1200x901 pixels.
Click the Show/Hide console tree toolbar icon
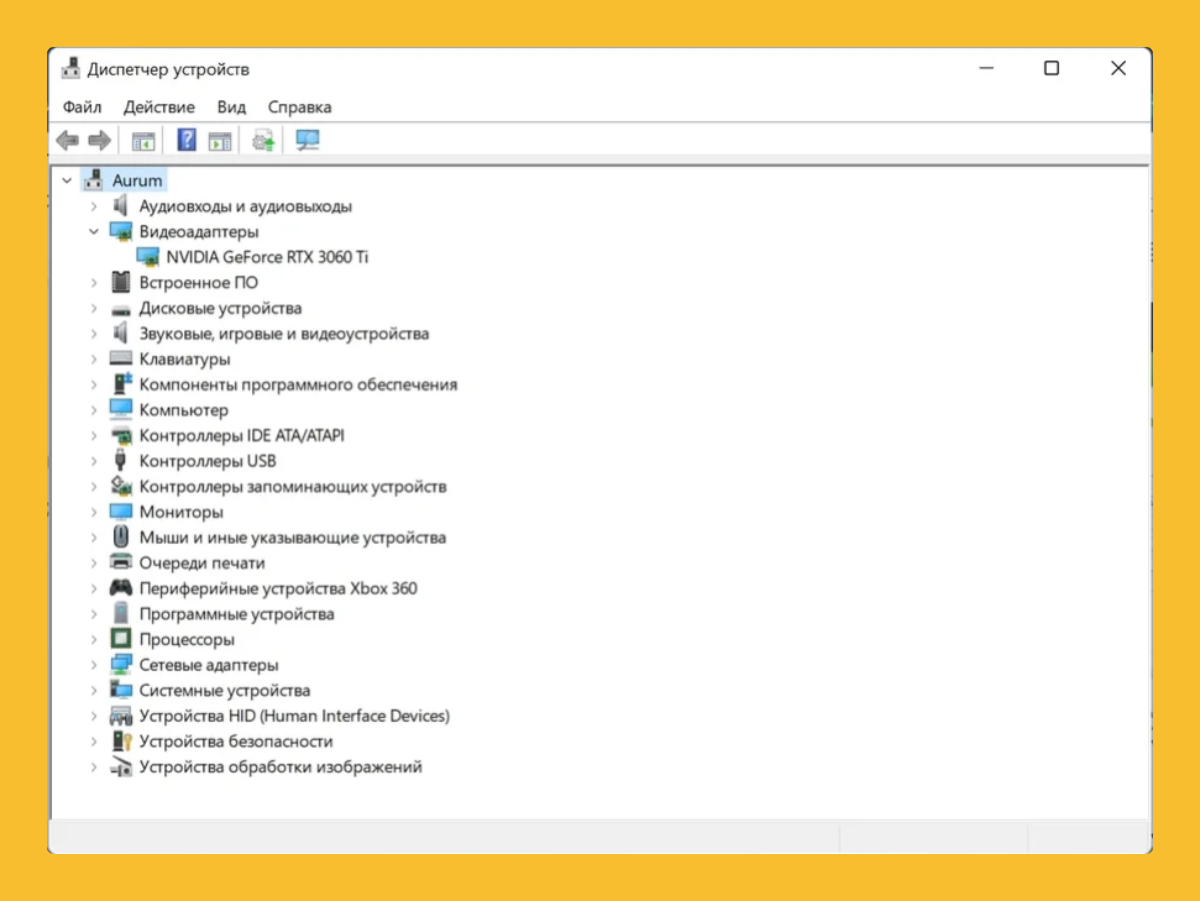[144, 141]
